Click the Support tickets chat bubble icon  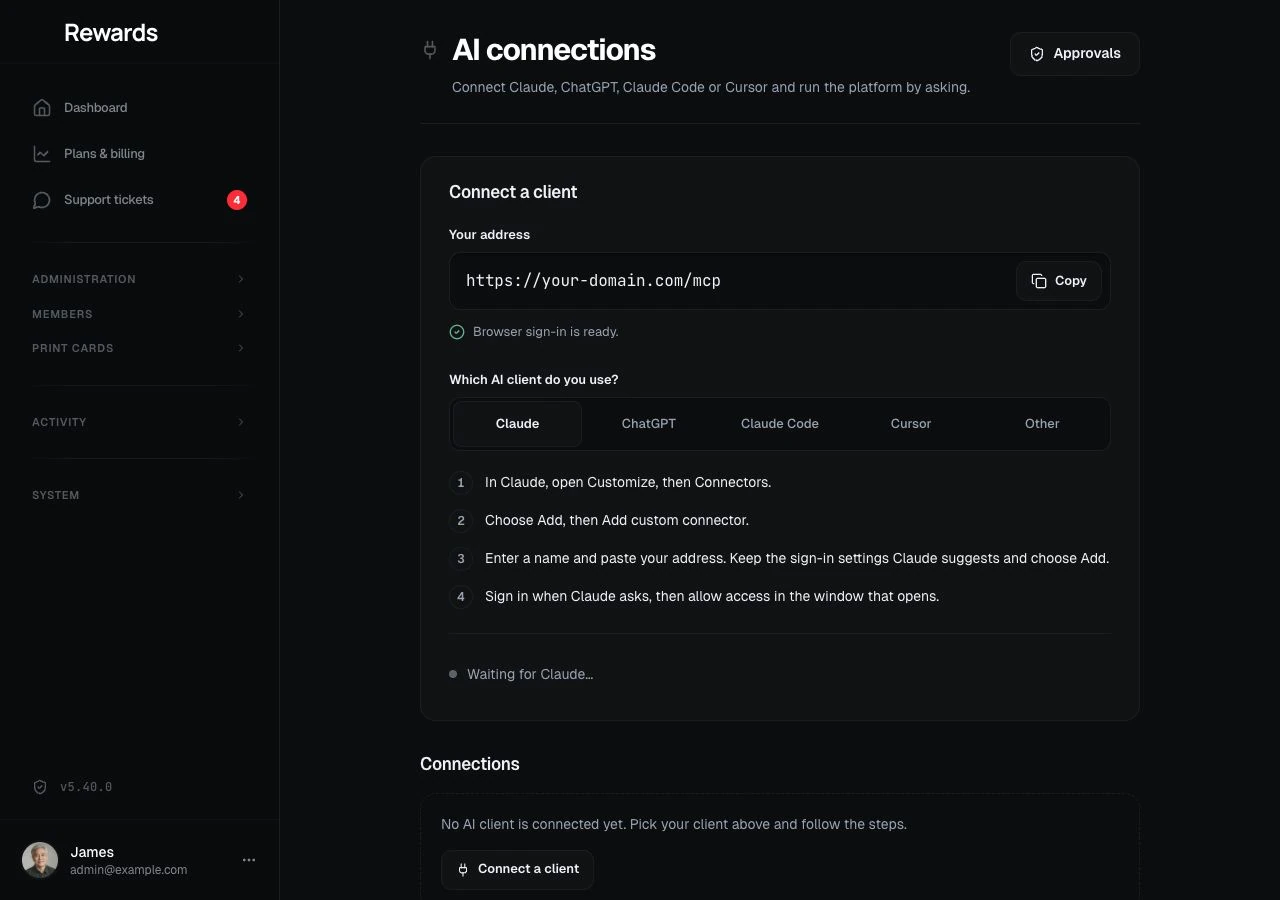pyautogui.click(x=42, y=200)
